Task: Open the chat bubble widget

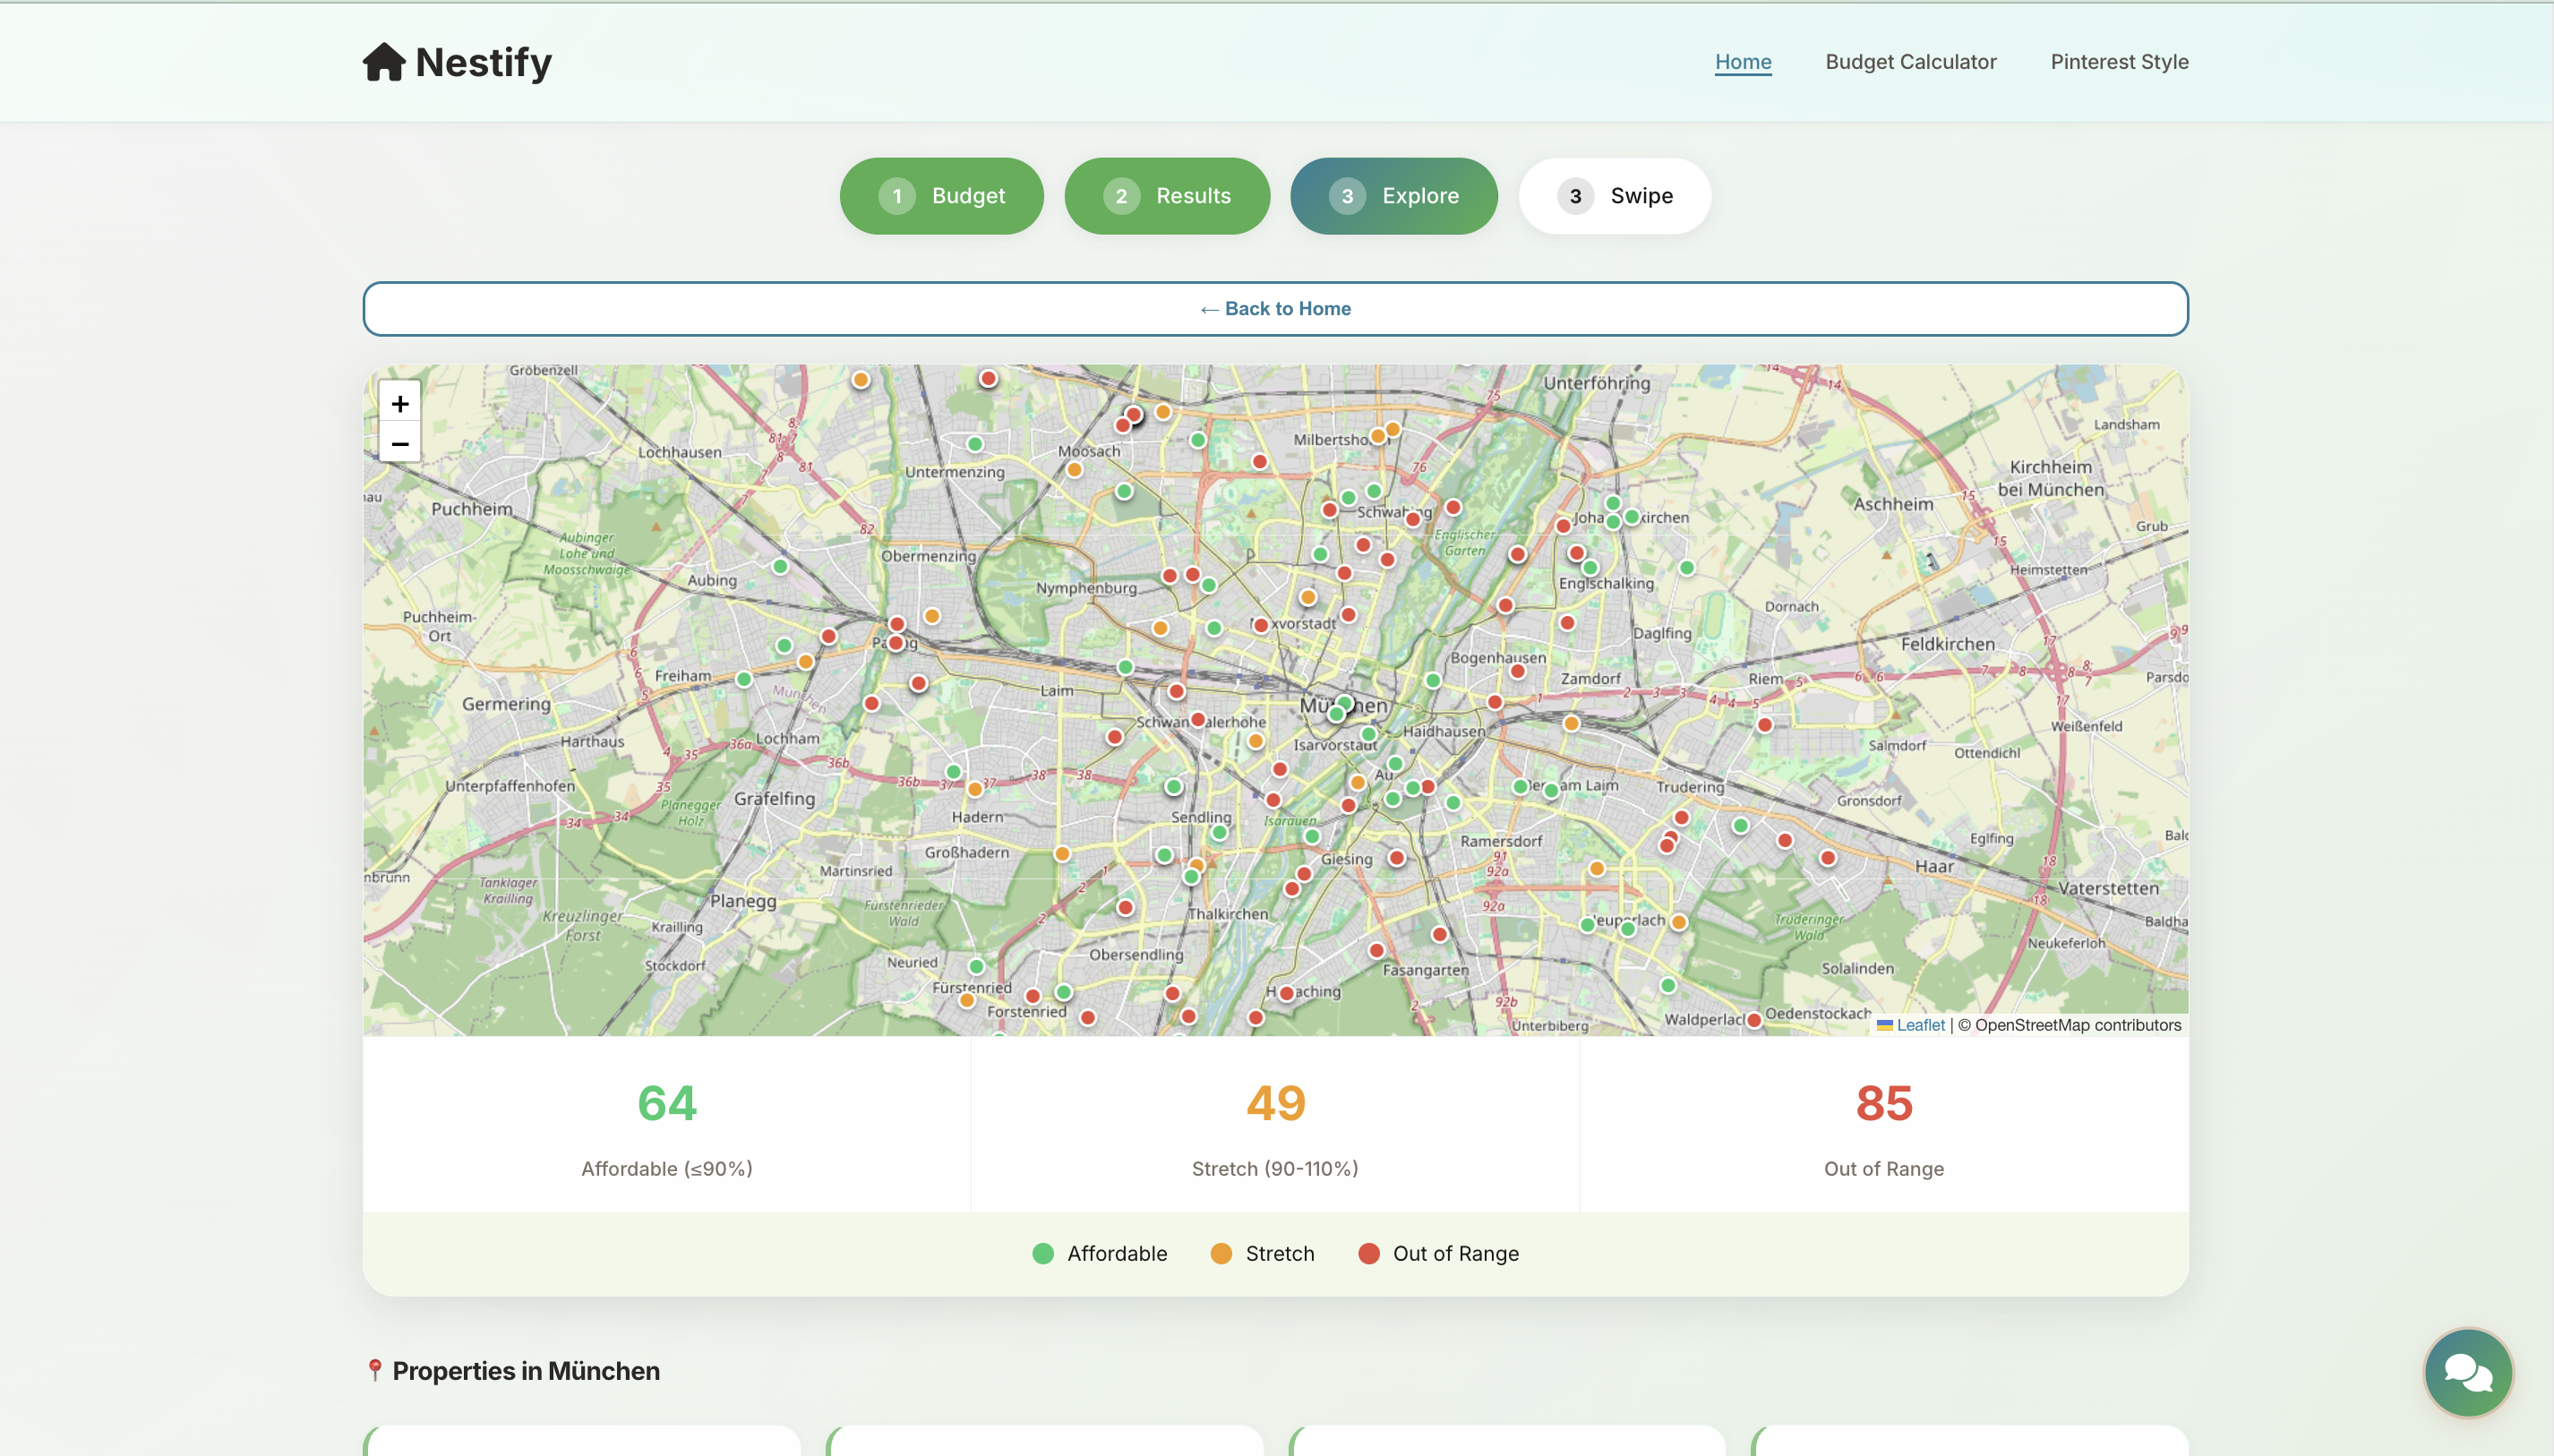Action: click(x=2467, y=1372)
